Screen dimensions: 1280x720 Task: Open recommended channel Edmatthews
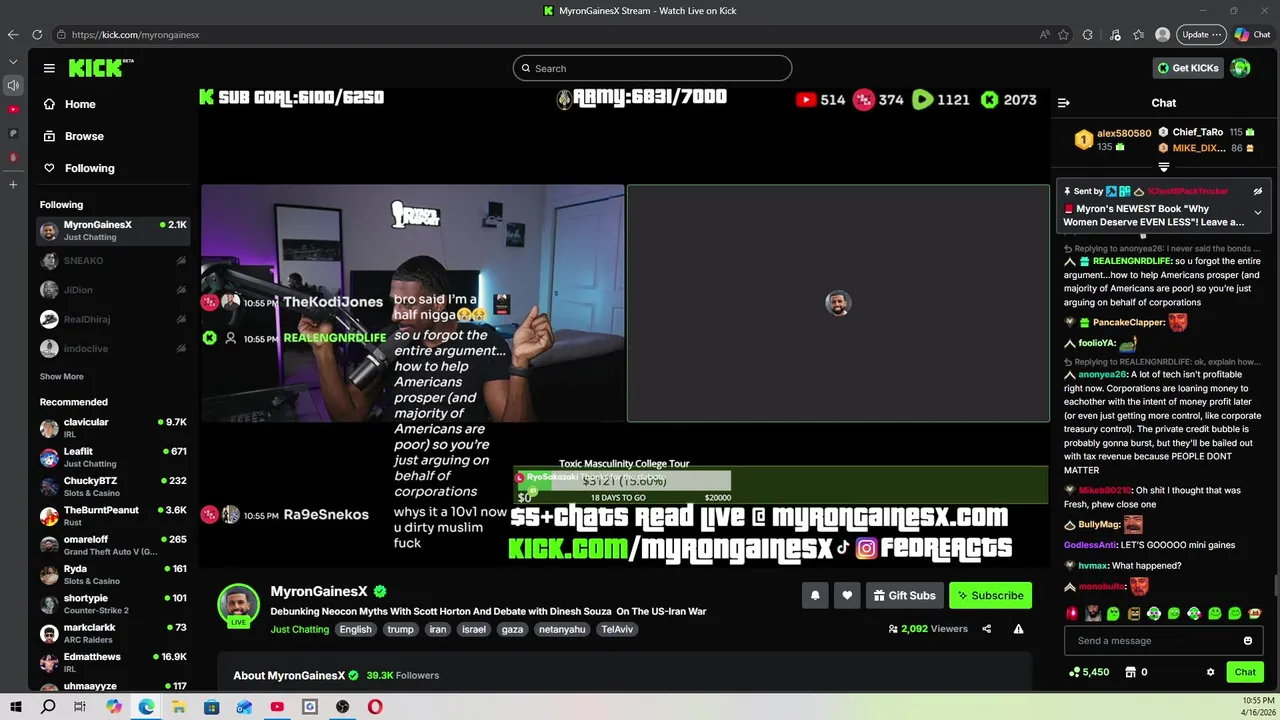[x=113, y=662]
